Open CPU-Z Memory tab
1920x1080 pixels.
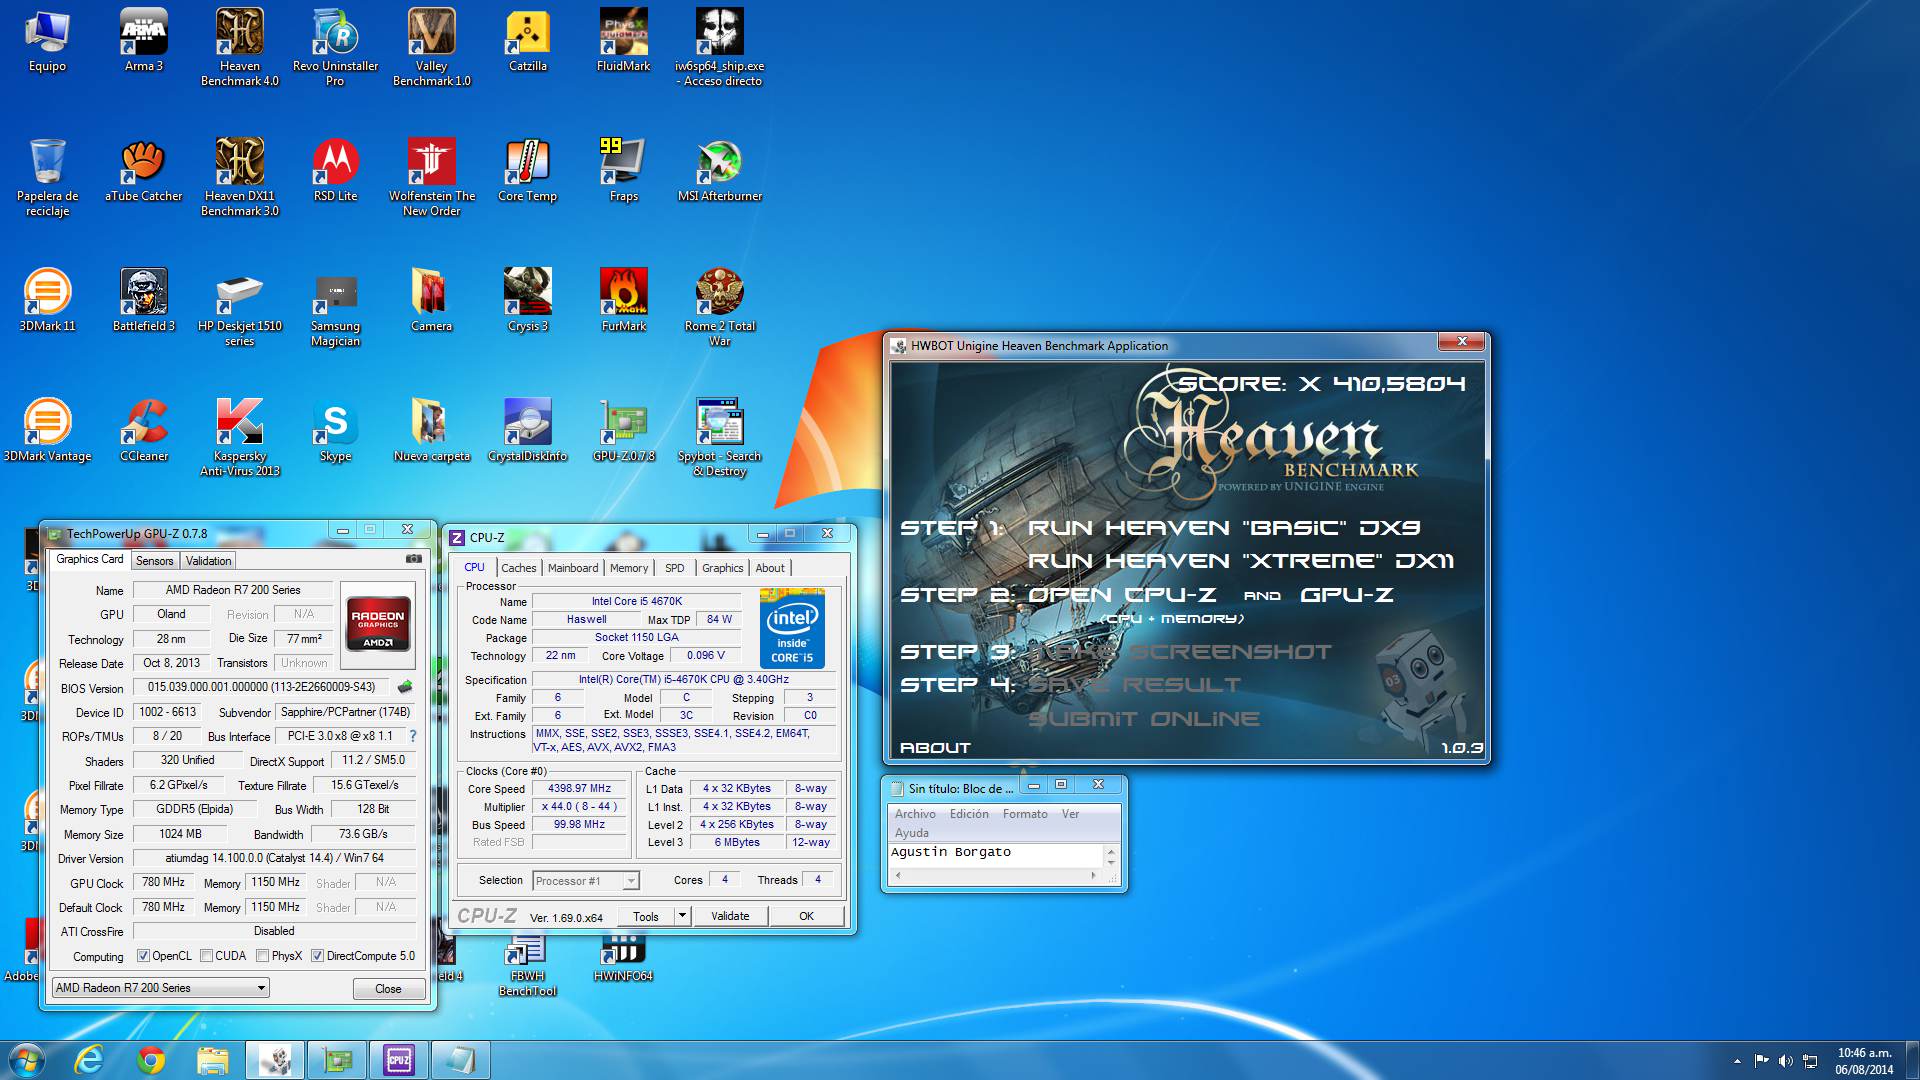[x=629, y=568]
